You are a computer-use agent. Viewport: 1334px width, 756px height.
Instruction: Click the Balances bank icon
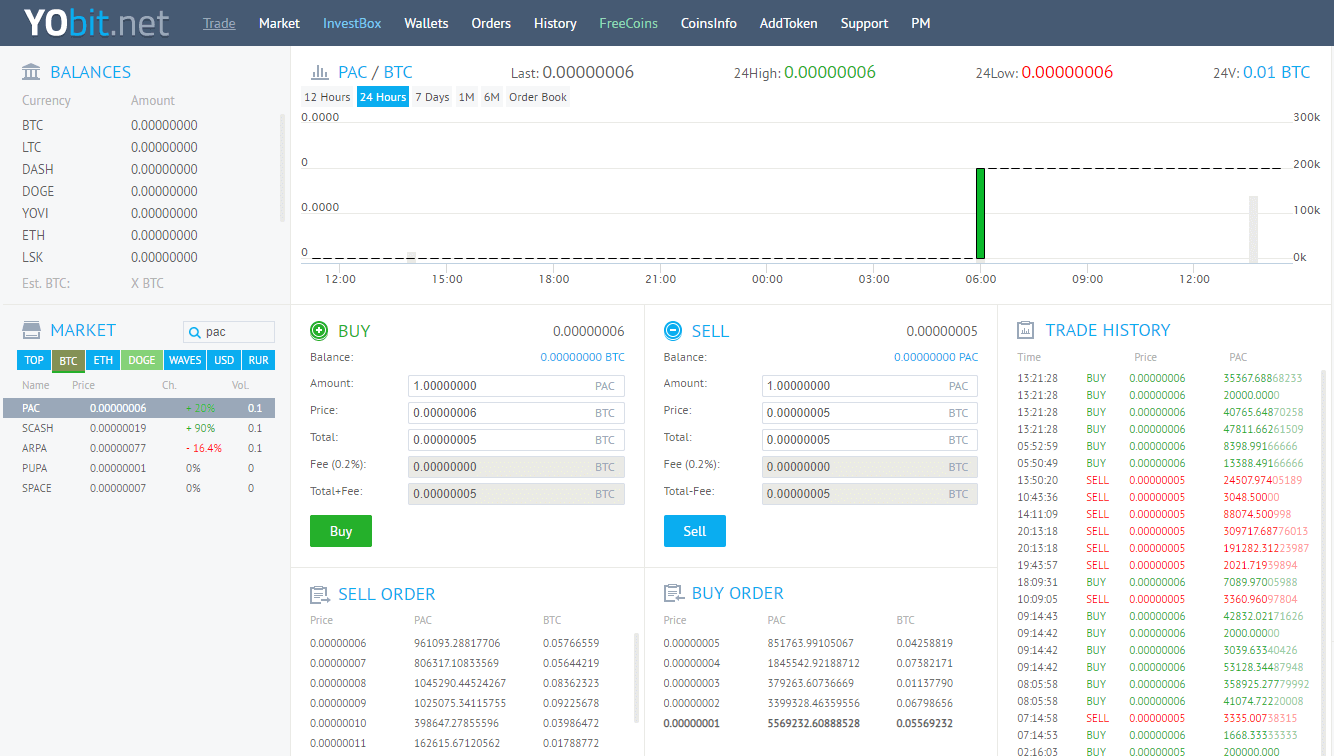pos(31,72)
